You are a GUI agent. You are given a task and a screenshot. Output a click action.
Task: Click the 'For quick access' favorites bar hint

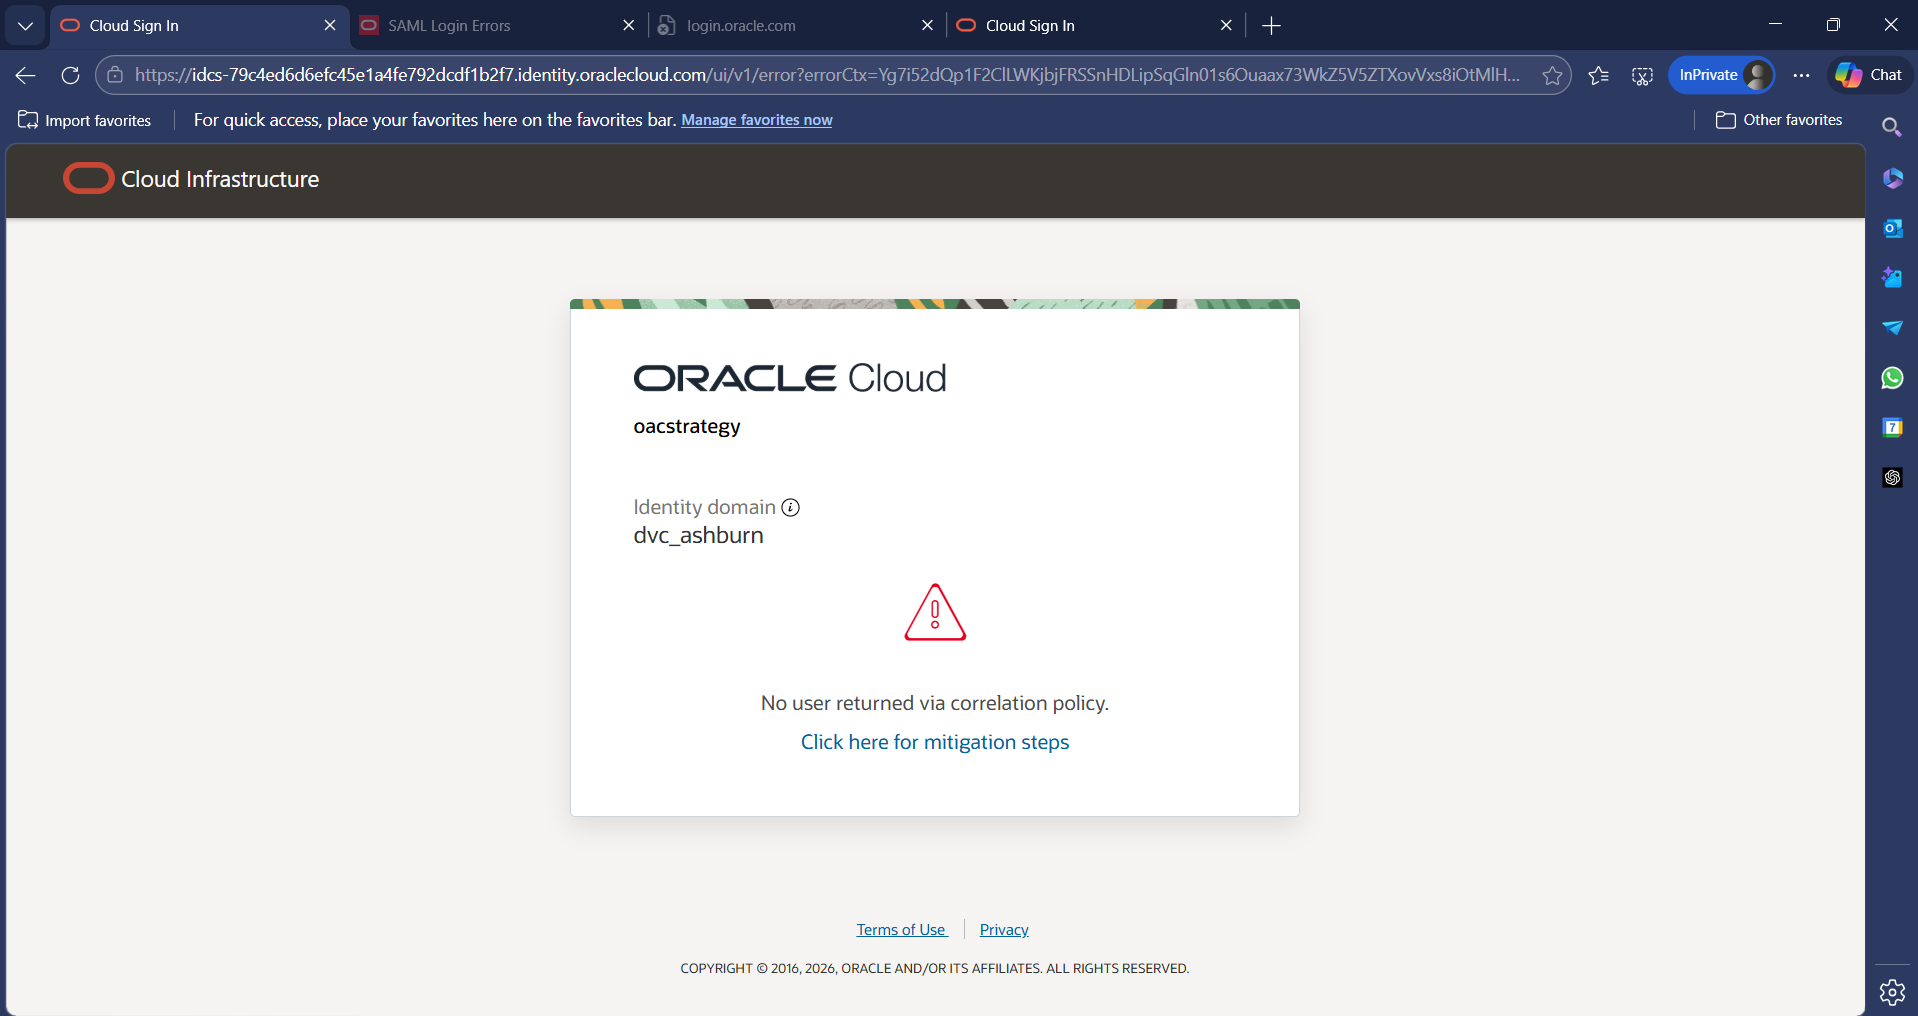point(435,120)
